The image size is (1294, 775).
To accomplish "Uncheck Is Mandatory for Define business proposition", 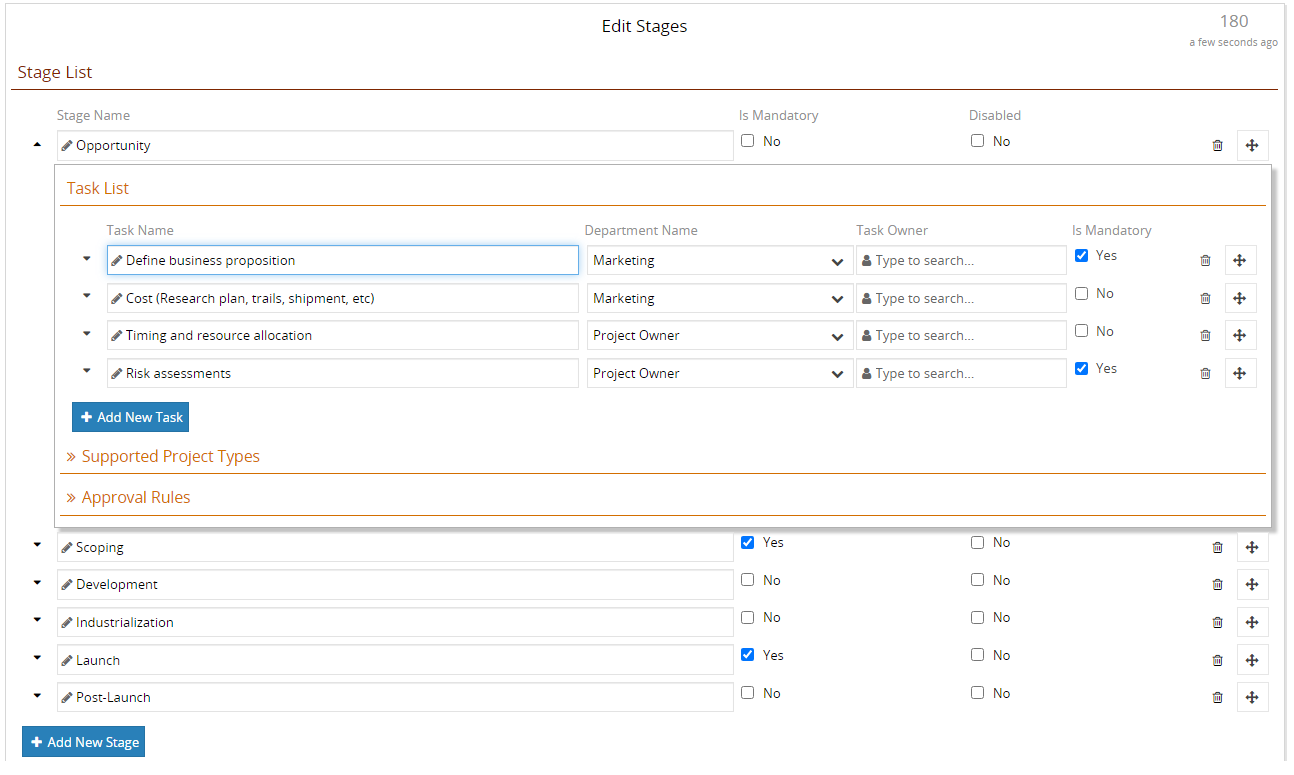I will (1081, 256).
